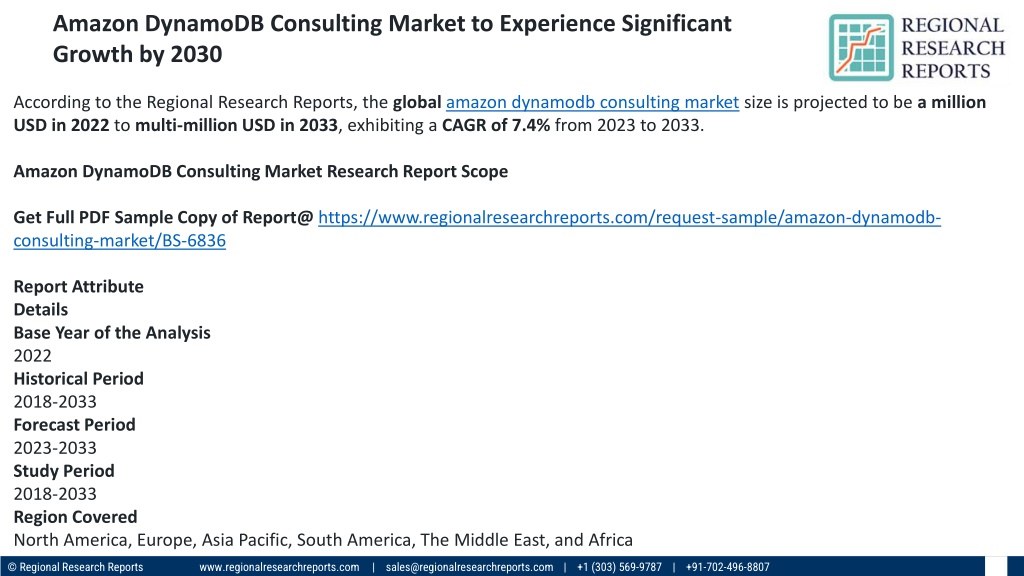
Task: Click the sales@regionalresearchreports.com email in footer
Action: point(469,567)
